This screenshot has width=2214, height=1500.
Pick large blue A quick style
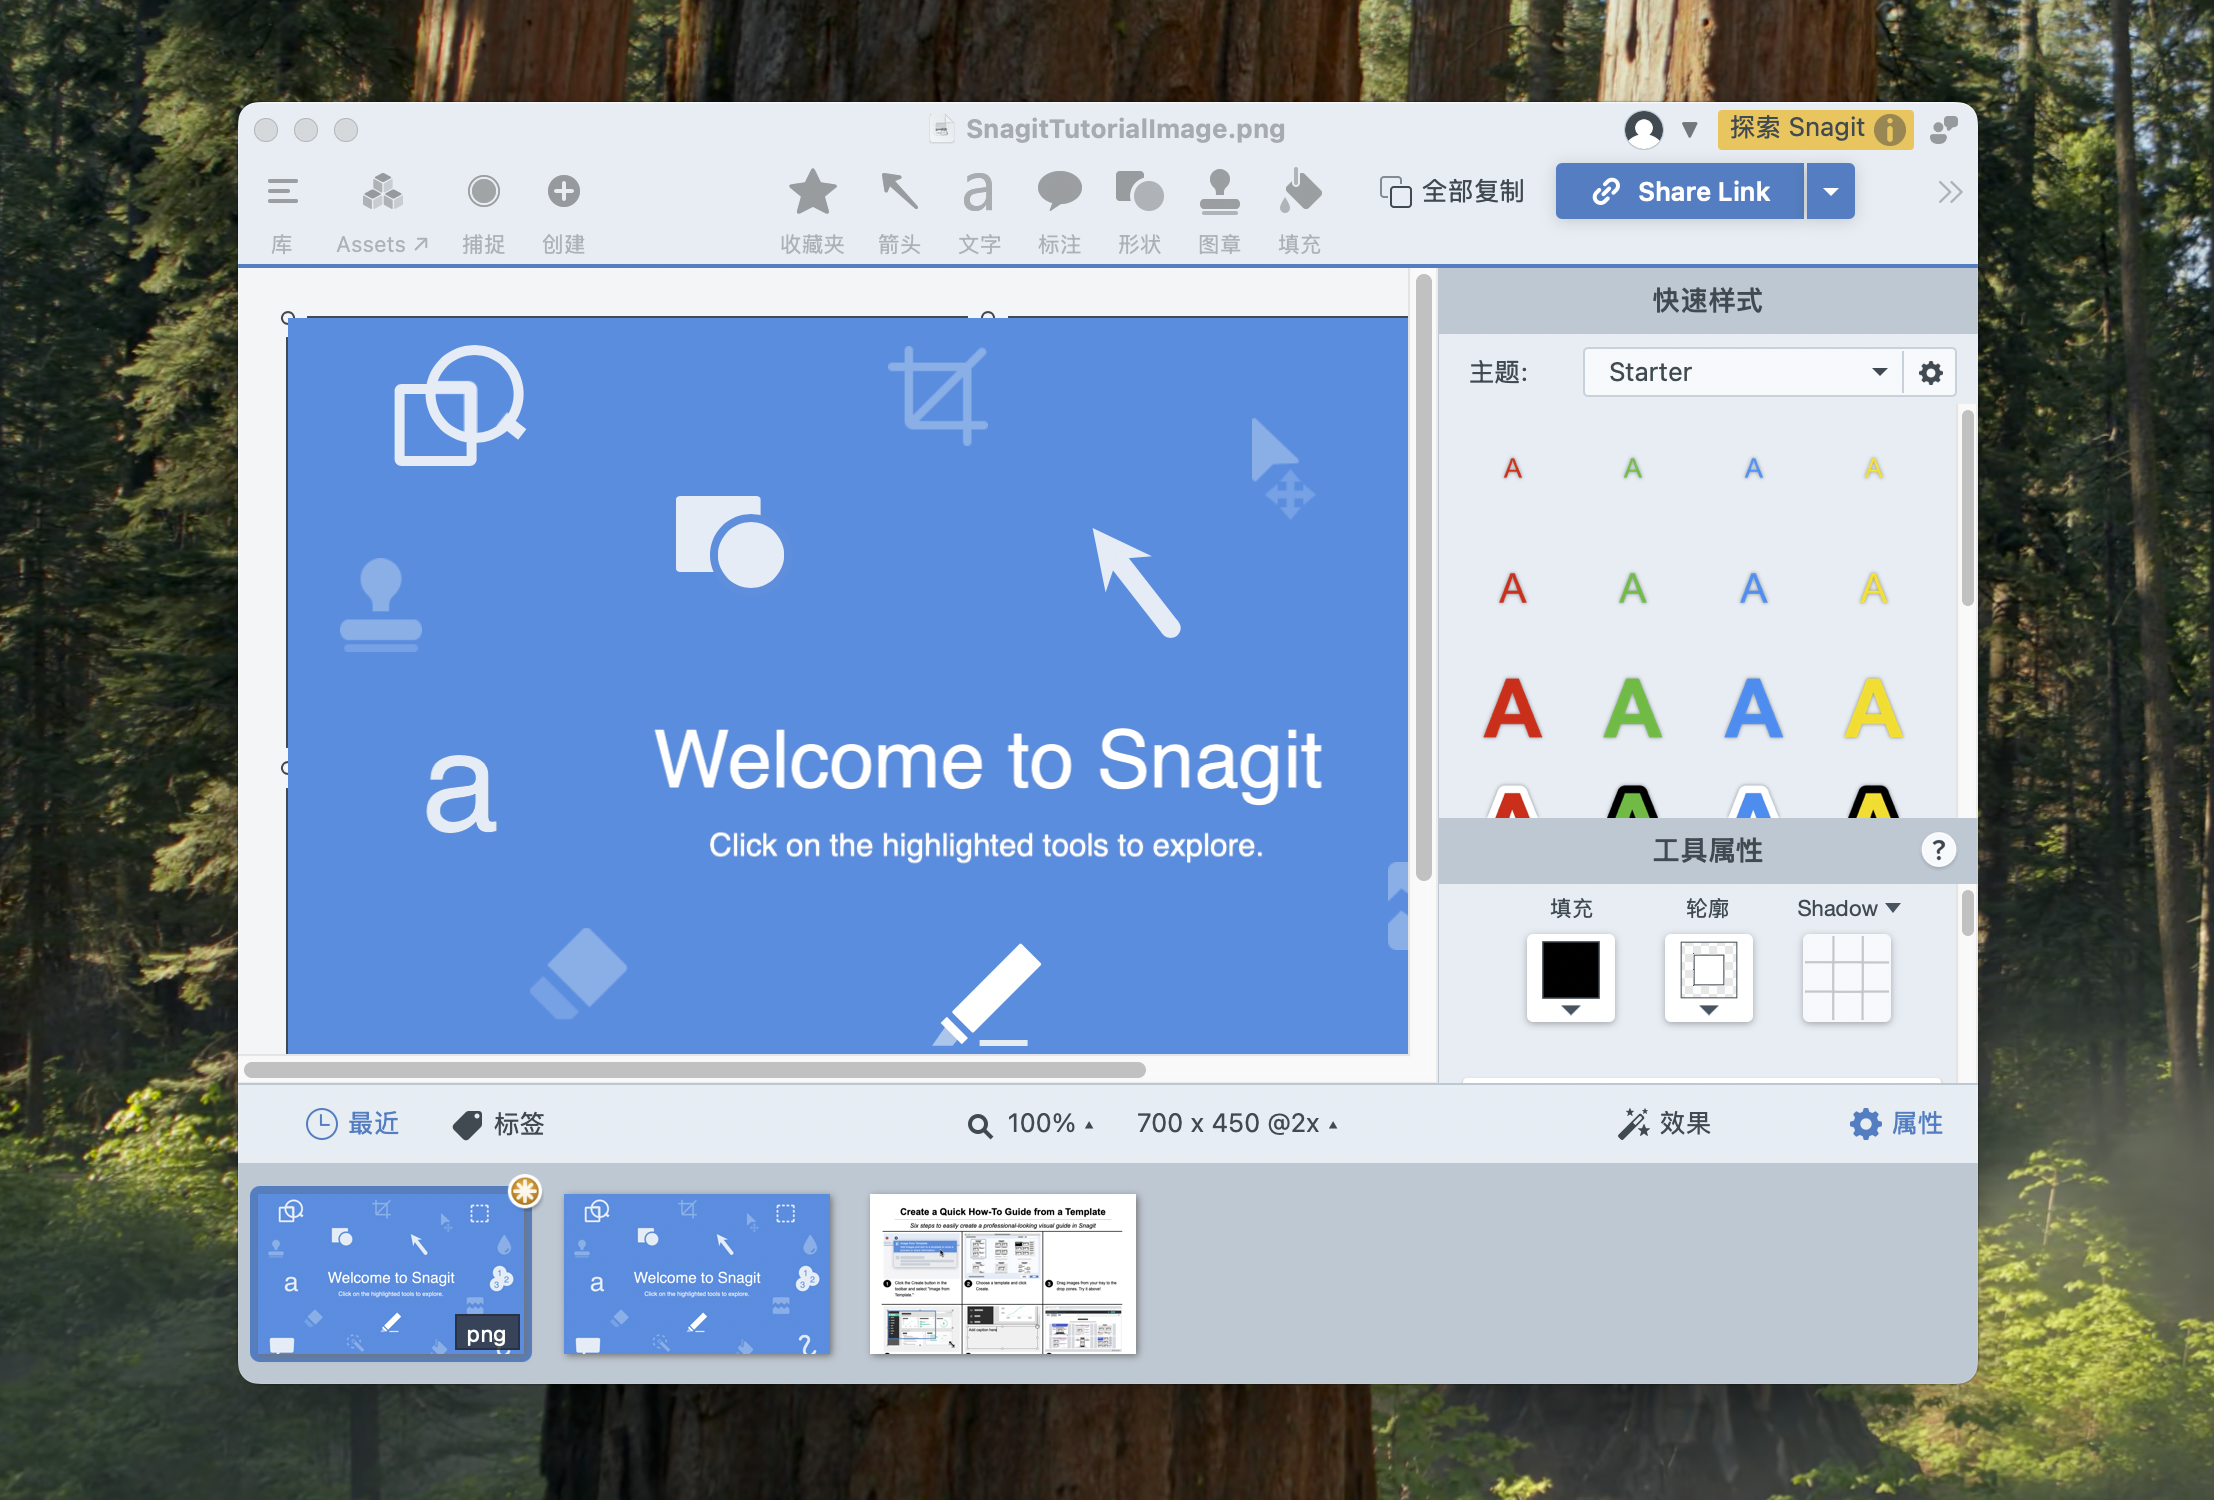(x=1754, y=708)
